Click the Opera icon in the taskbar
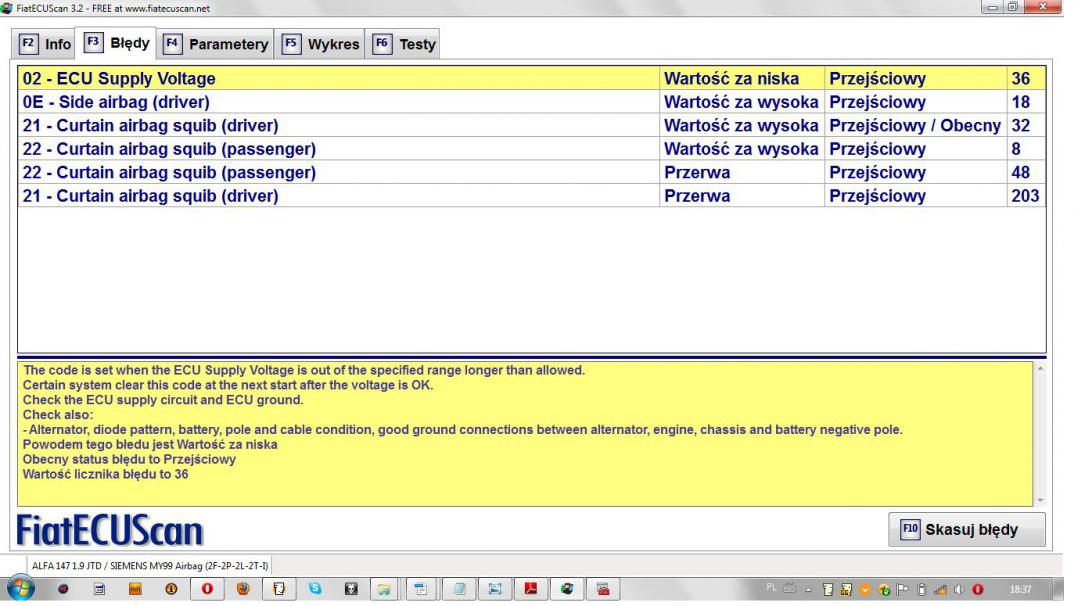This screenshot has height=606, width=1074. (x=207, y=589)
